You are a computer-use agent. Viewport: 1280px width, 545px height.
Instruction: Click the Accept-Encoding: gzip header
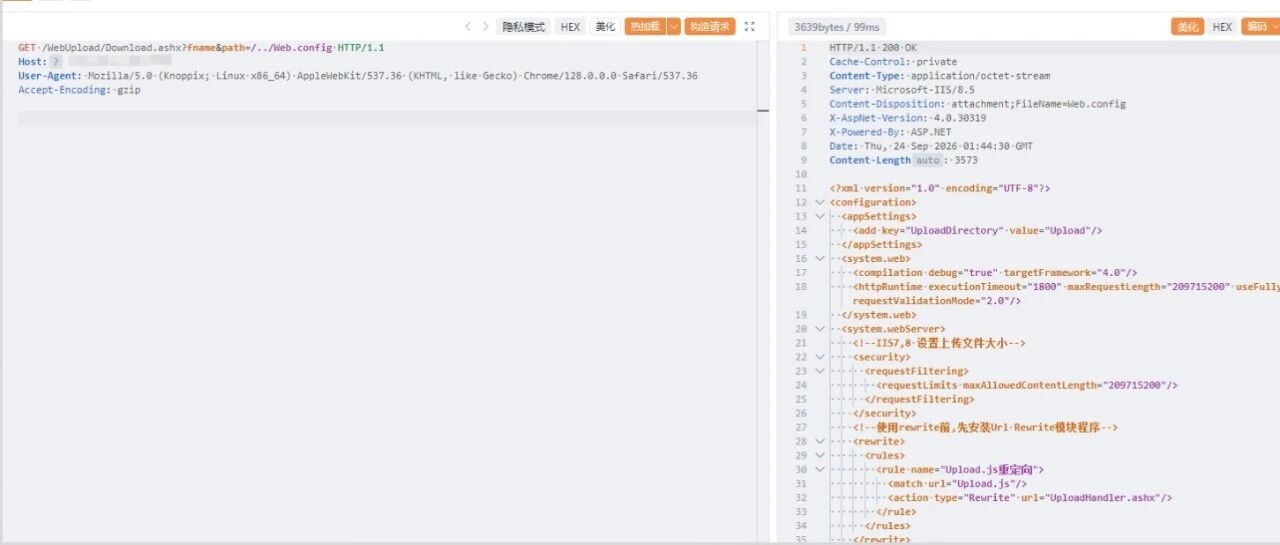[79, 90]
